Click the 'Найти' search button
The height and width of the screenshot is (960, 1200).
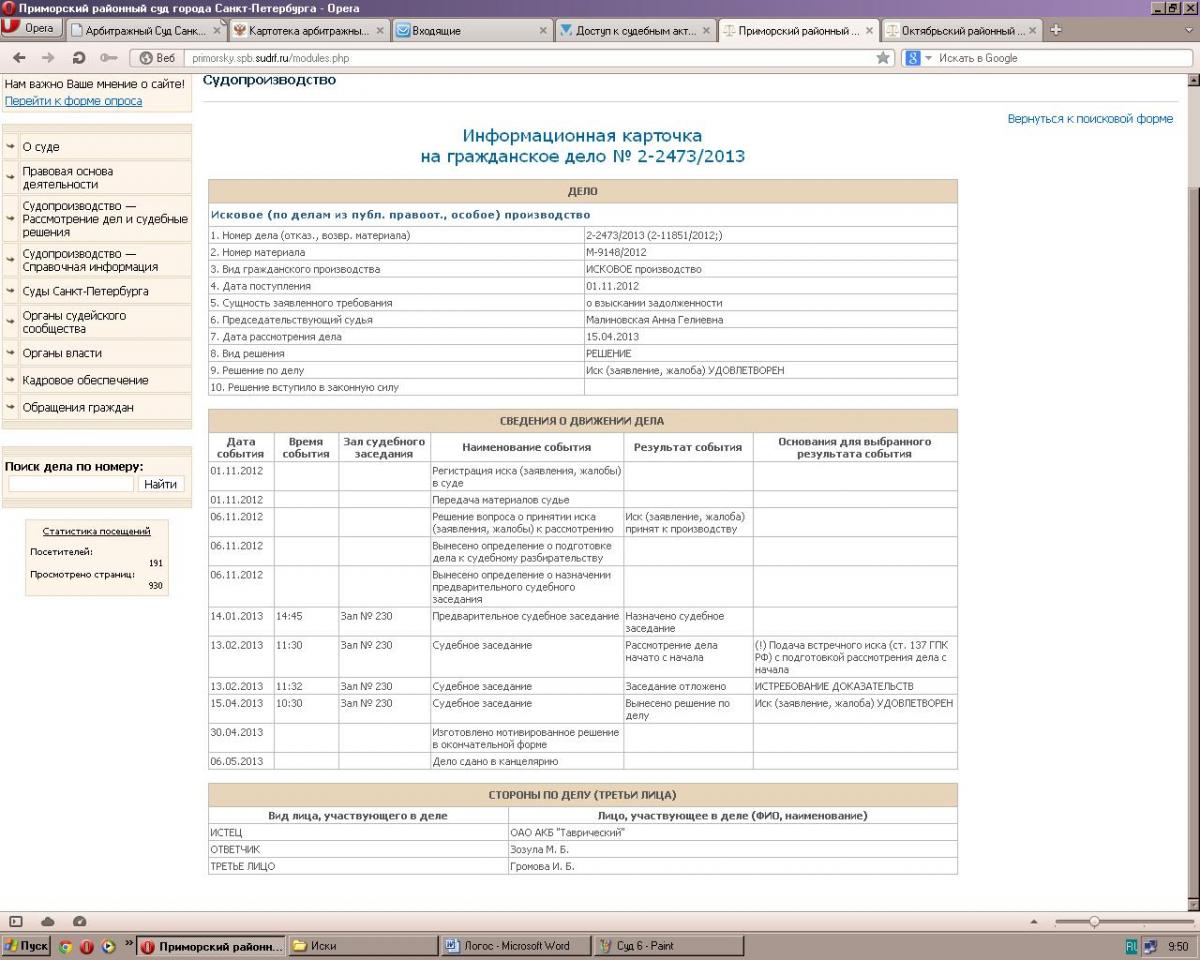pyautogui.click(x=160, y=484)
